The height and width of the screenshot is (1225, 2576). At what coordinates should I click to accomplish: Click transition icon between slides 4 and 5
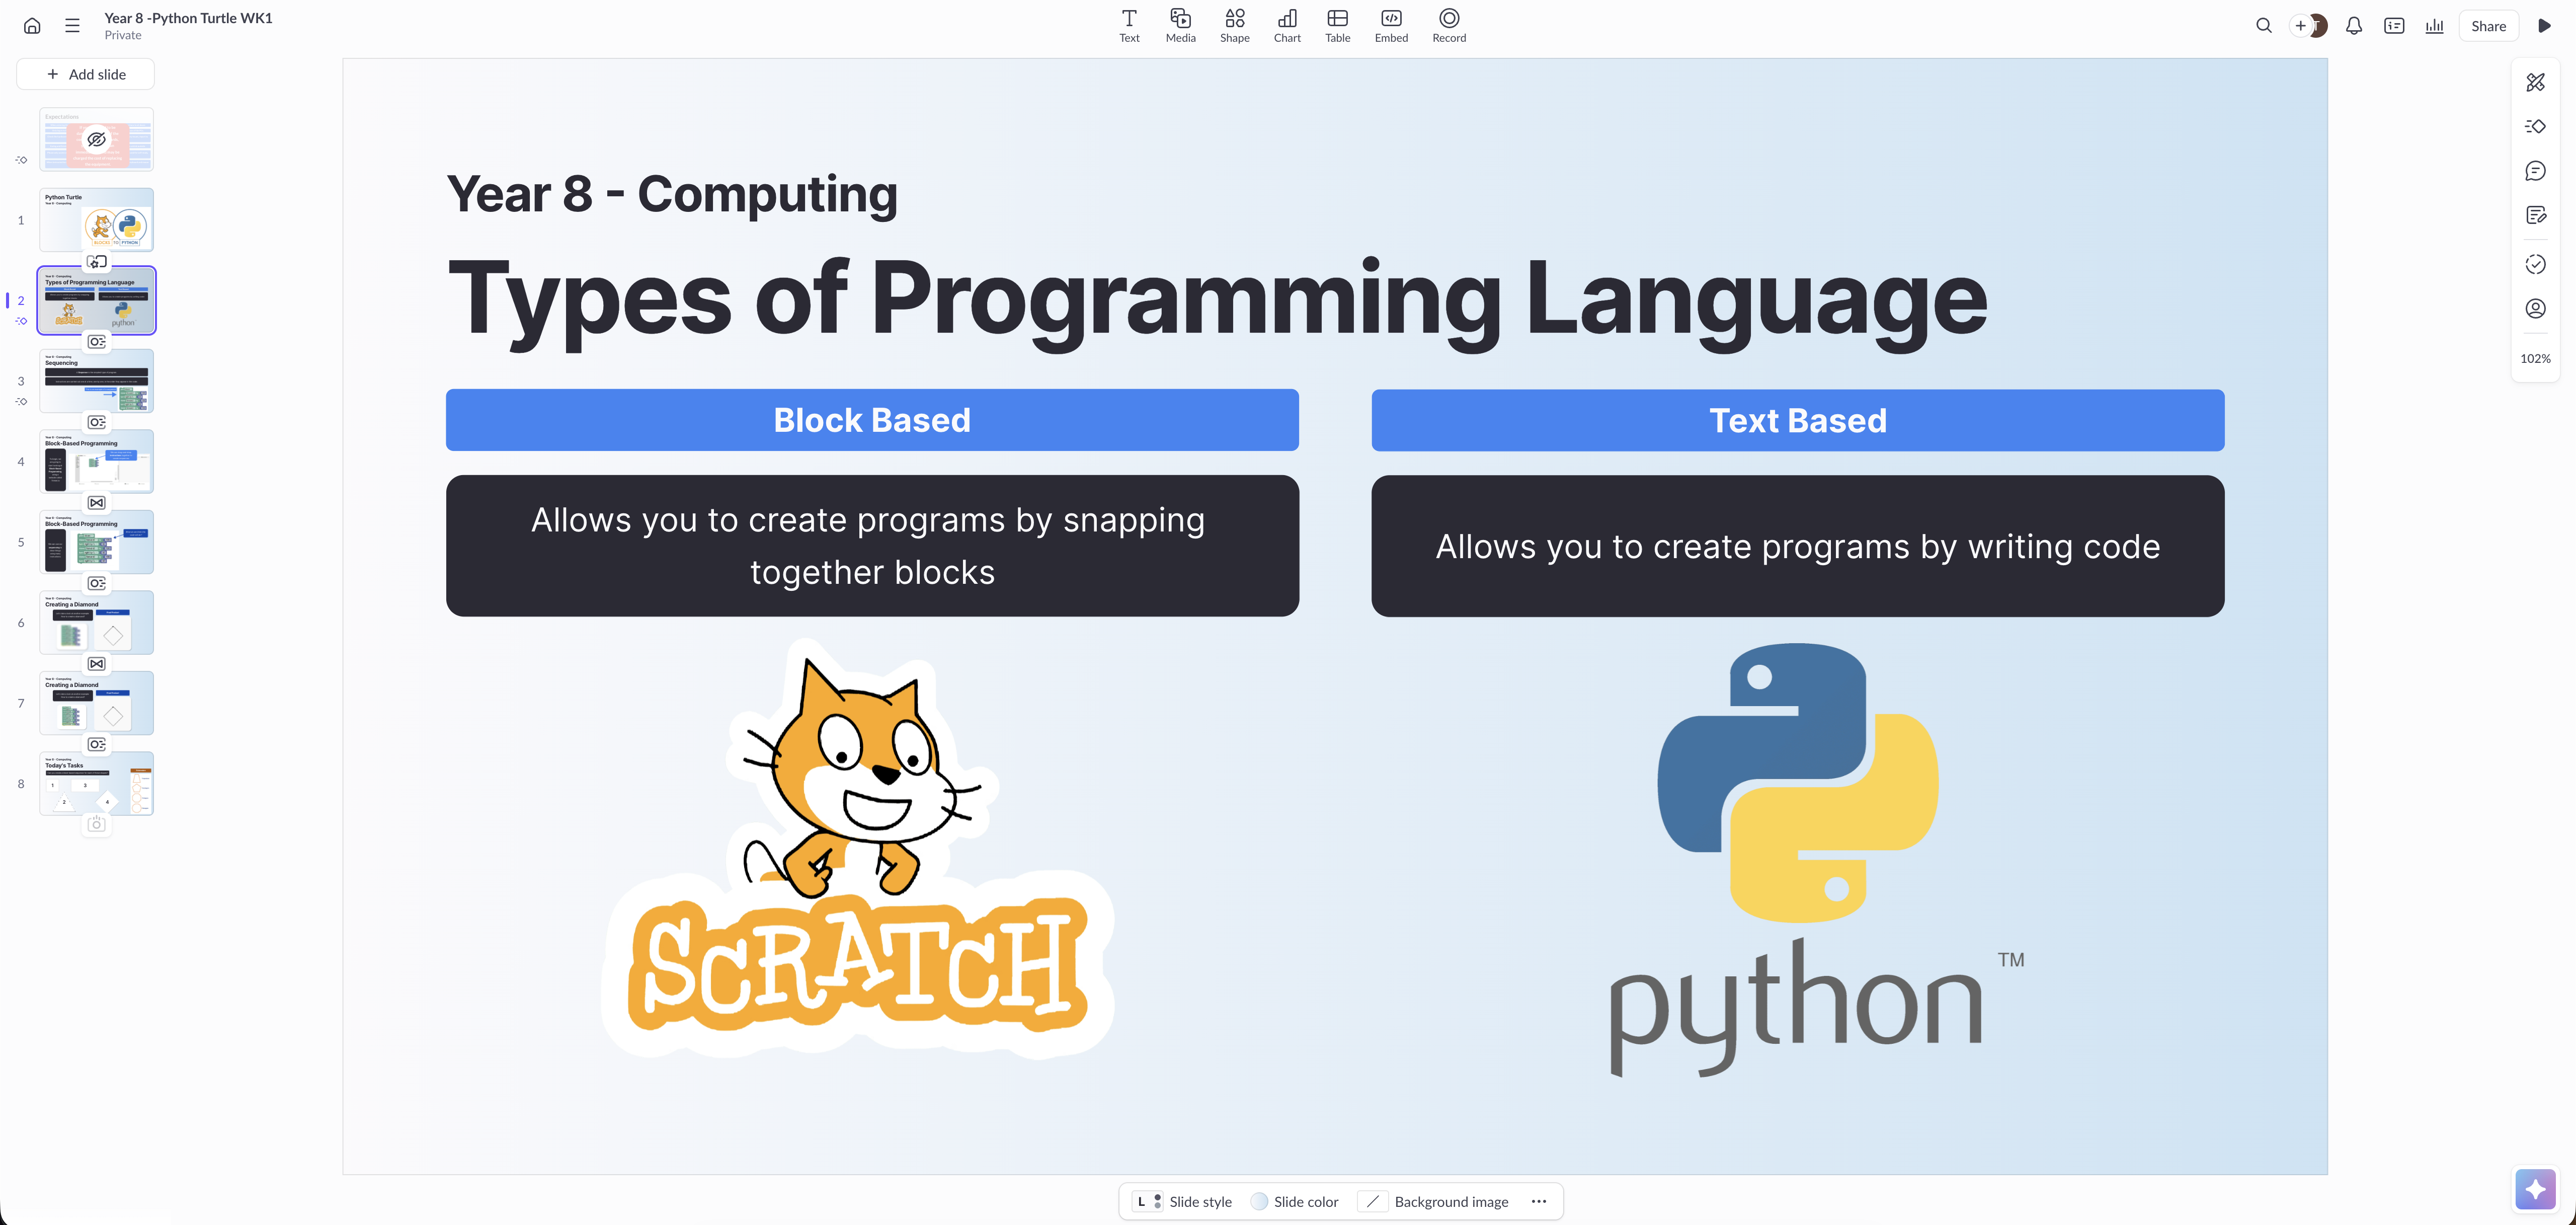pyautogui.click(x=96, y=503)
